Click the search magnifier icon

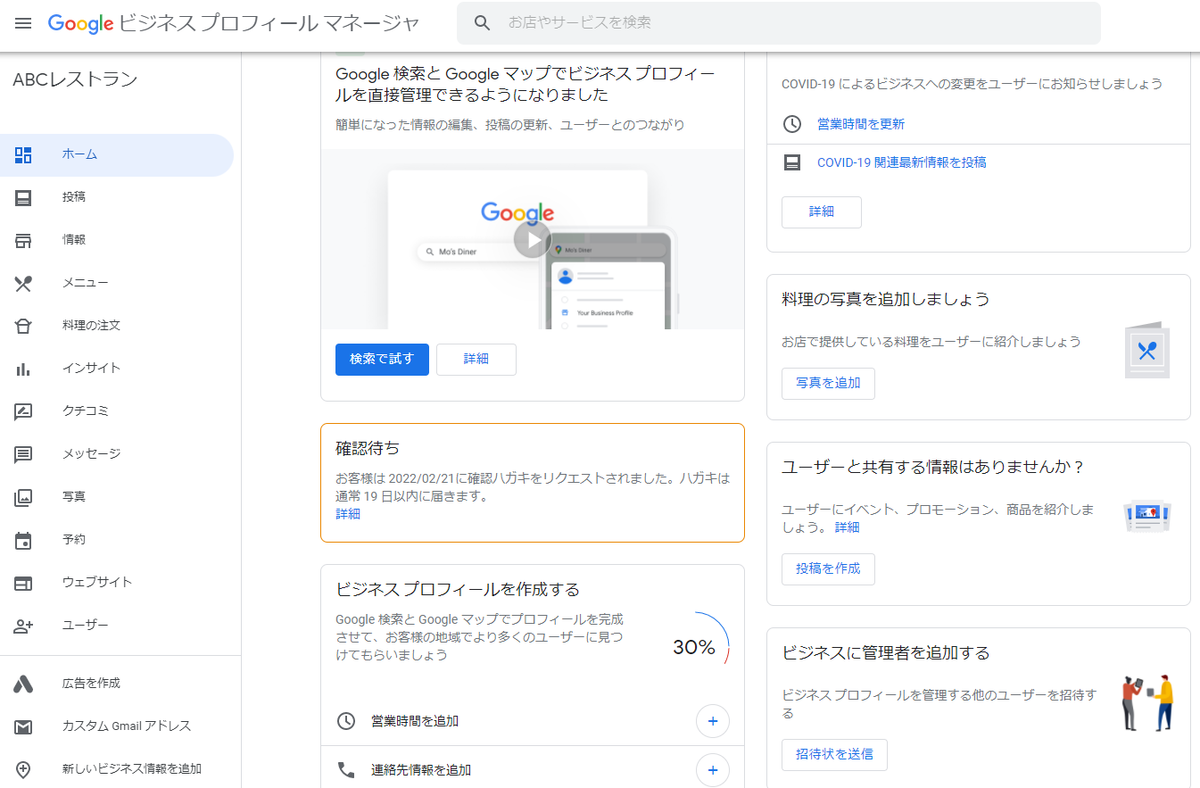[483, 22]
